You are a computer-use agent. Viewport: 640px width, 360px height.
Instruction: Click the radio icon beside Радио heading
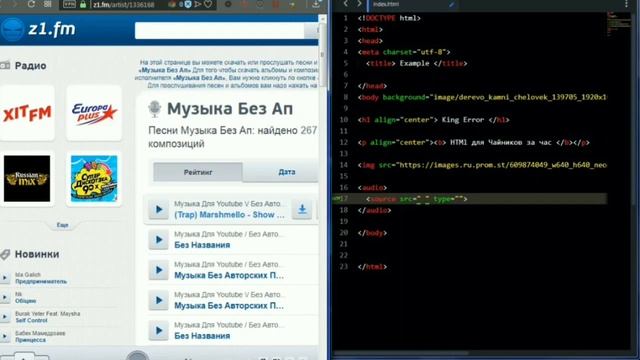pyautogui.click(x=5, y=65)
